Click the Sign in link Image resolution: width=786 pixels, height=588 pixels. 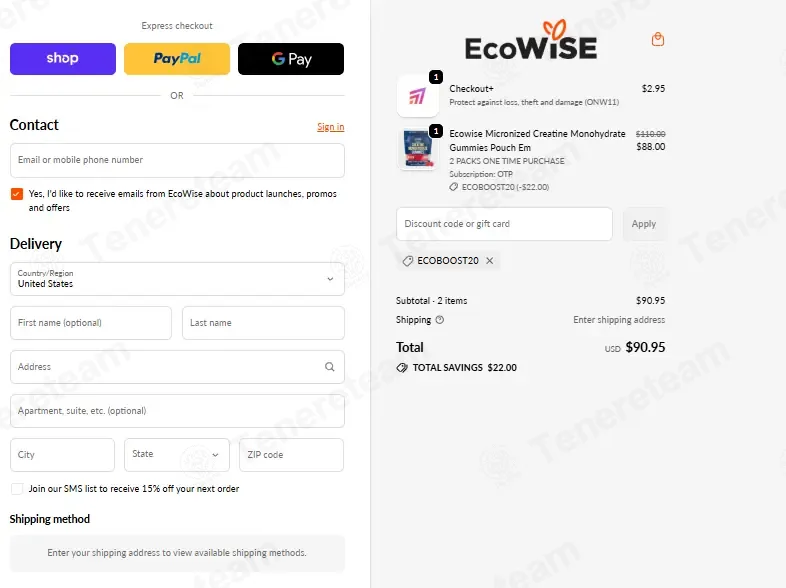330,127
